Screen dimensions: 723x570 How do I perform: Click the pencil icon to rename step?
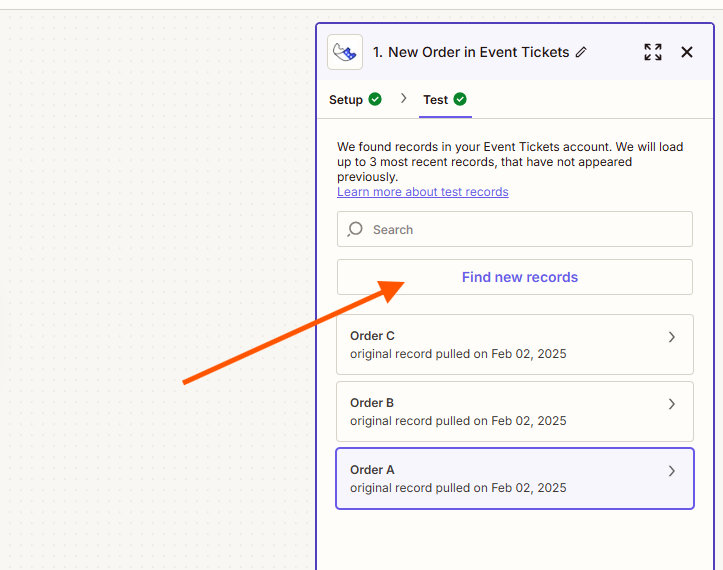coord(582,52)
